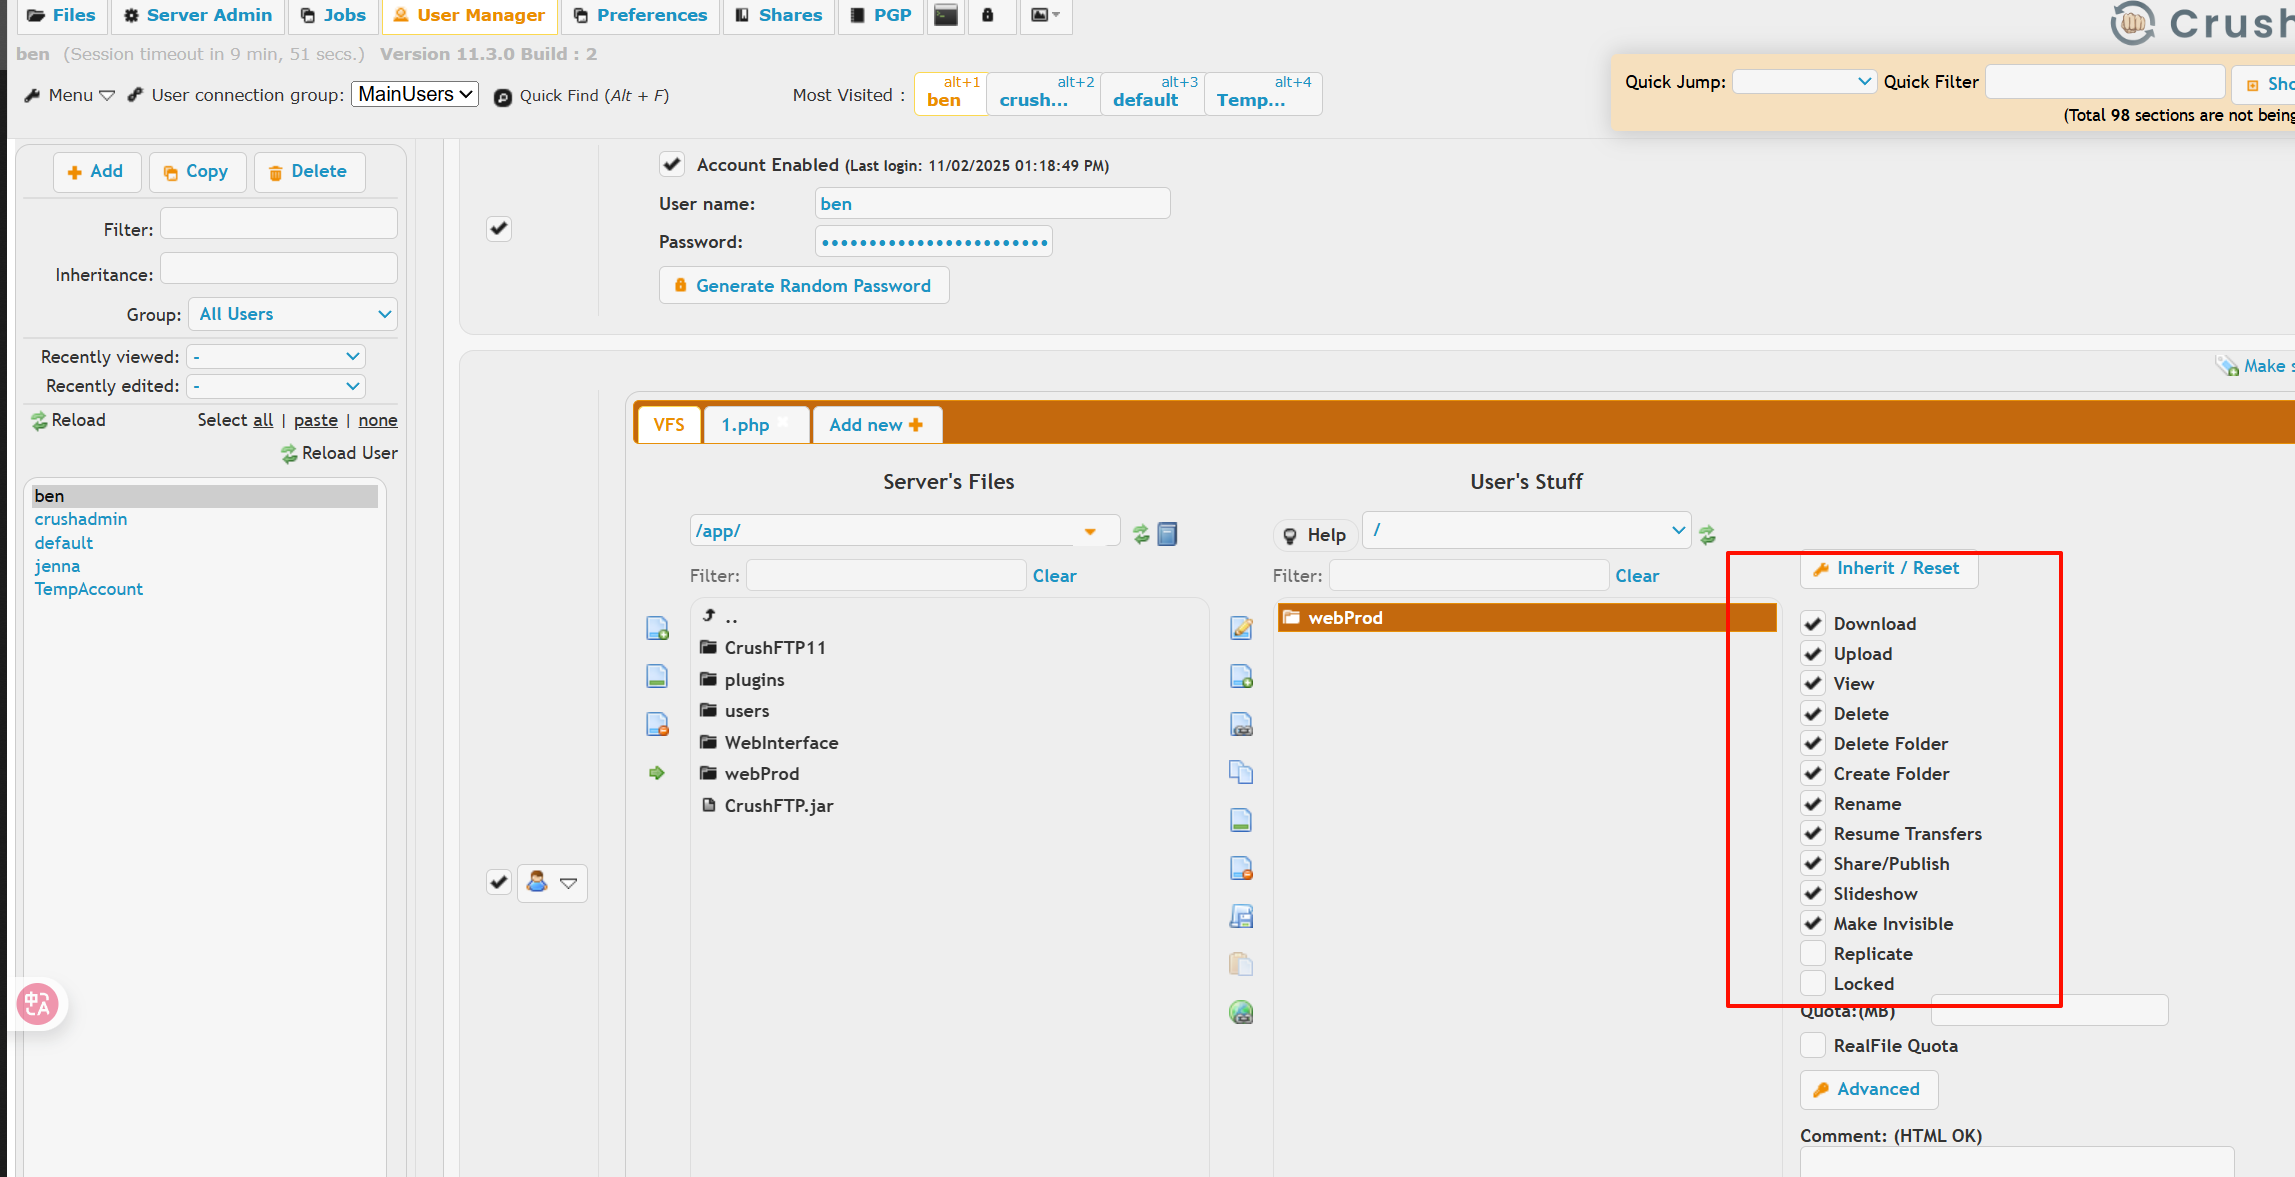Enable the Replicate checkbox
Screen dimensions: 2295x1177
1813,953
